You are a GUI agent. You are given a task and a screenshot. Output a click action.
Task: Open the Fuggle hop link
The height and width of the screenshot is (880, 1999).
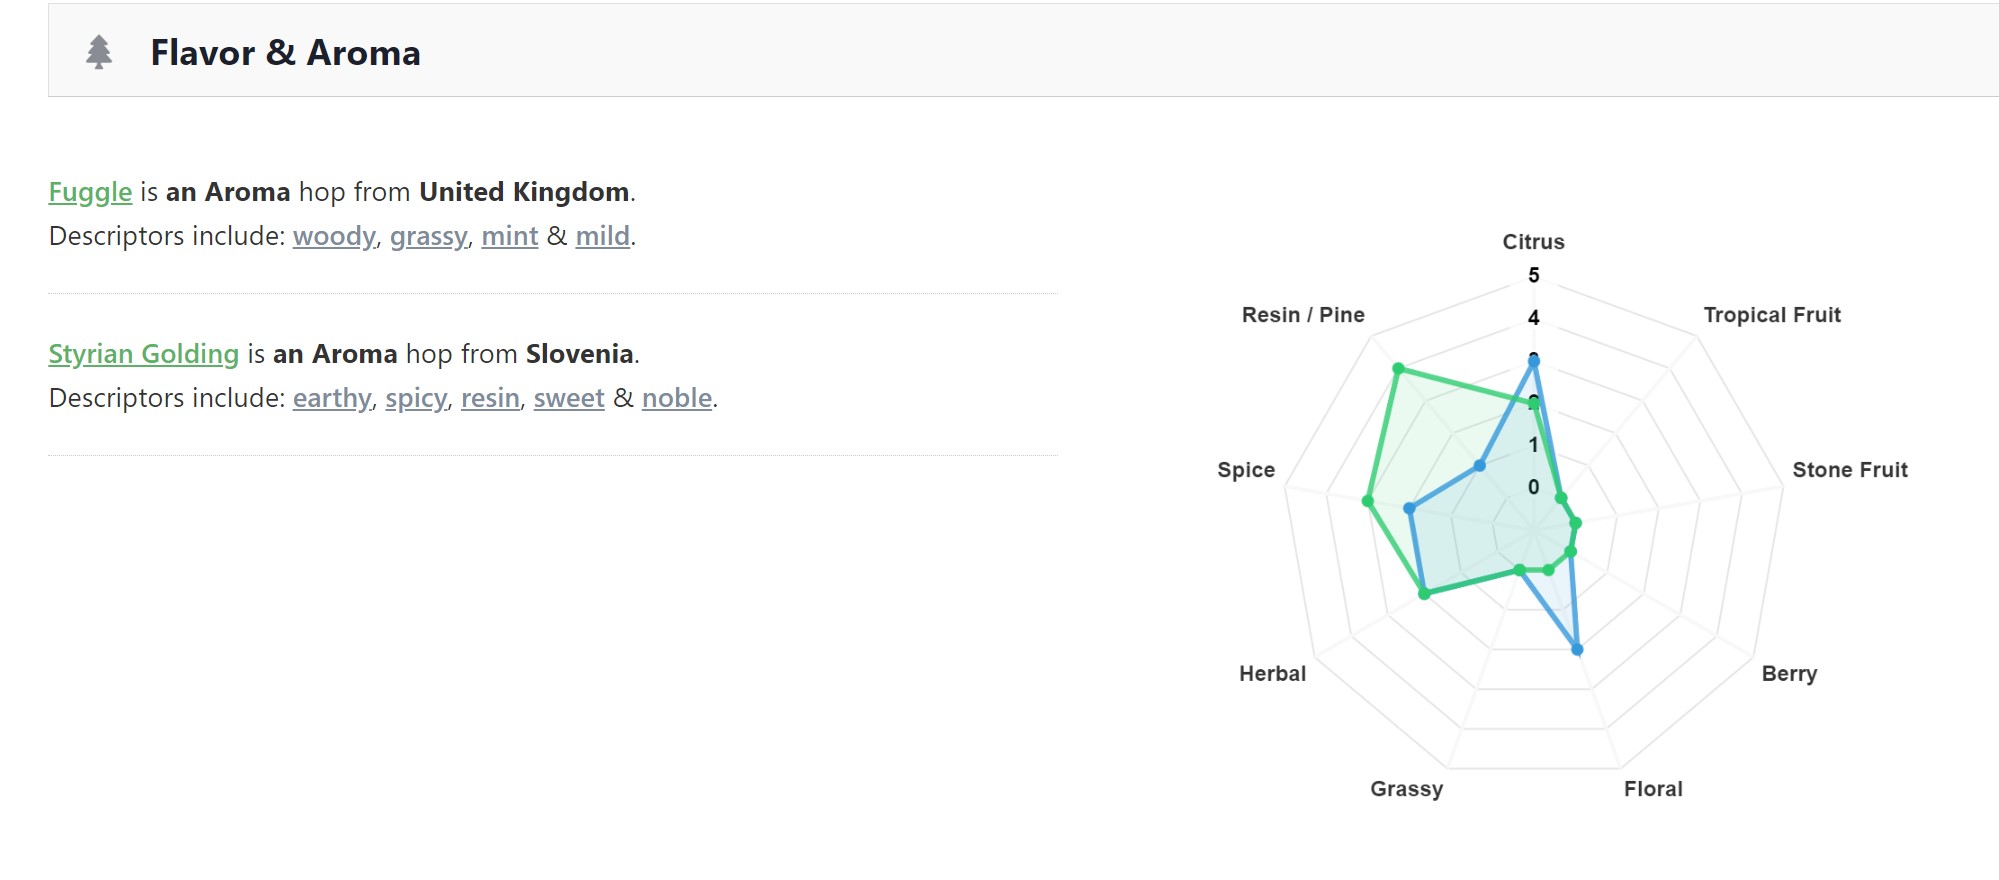[x=90, y=192]
